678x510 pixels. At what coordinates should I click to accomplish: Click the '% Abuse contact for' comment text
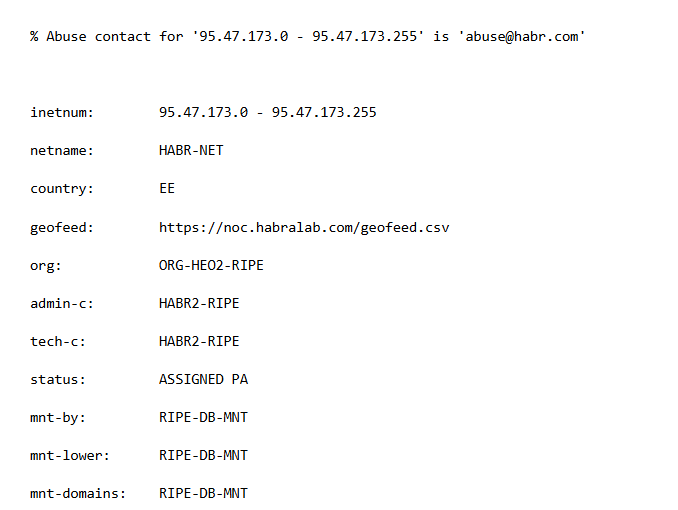pos(106,37)
